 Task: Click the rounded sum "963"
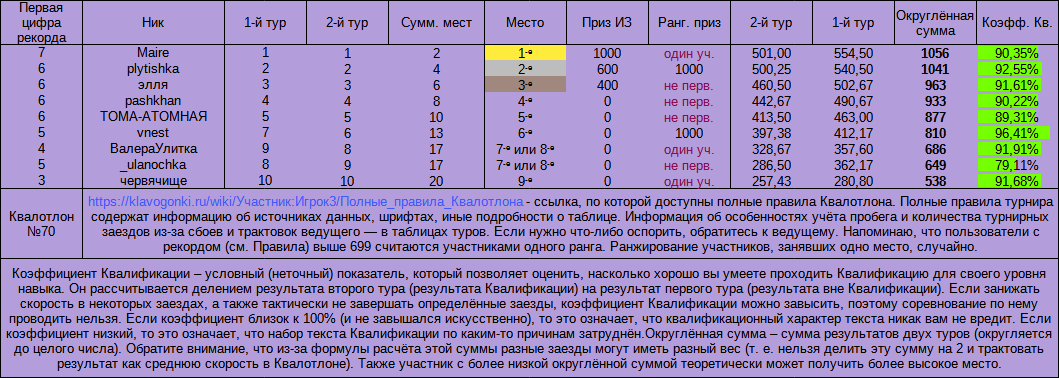pyautogui.click(x=935, y=85)
